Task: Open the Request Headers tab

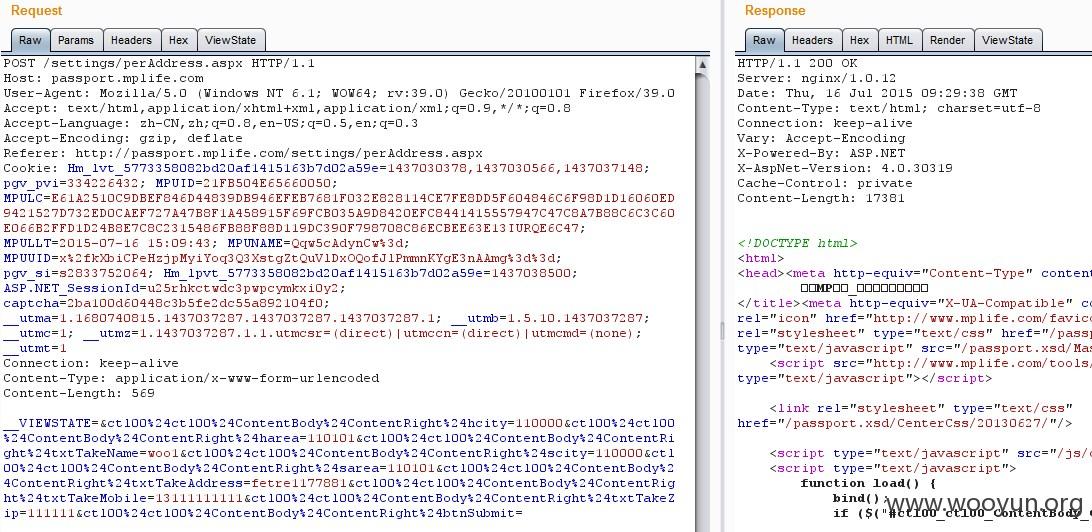Action: (x=131, y=40)
